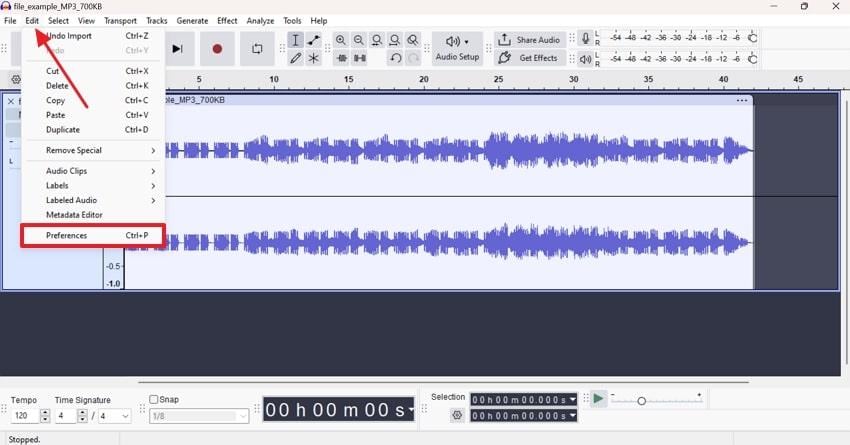Click the Tempo value field

25,416
